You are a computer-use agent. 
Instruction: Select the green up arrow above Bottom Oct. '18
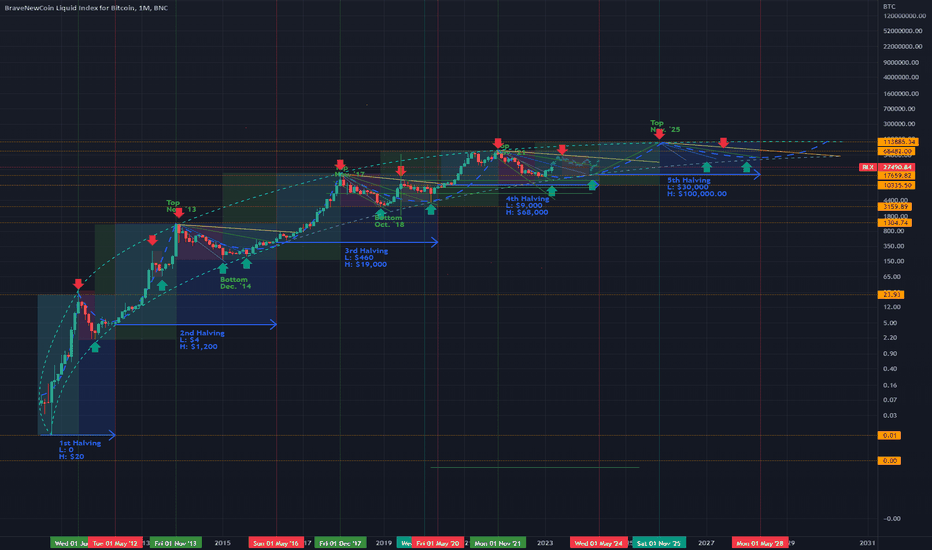(380, 213)
